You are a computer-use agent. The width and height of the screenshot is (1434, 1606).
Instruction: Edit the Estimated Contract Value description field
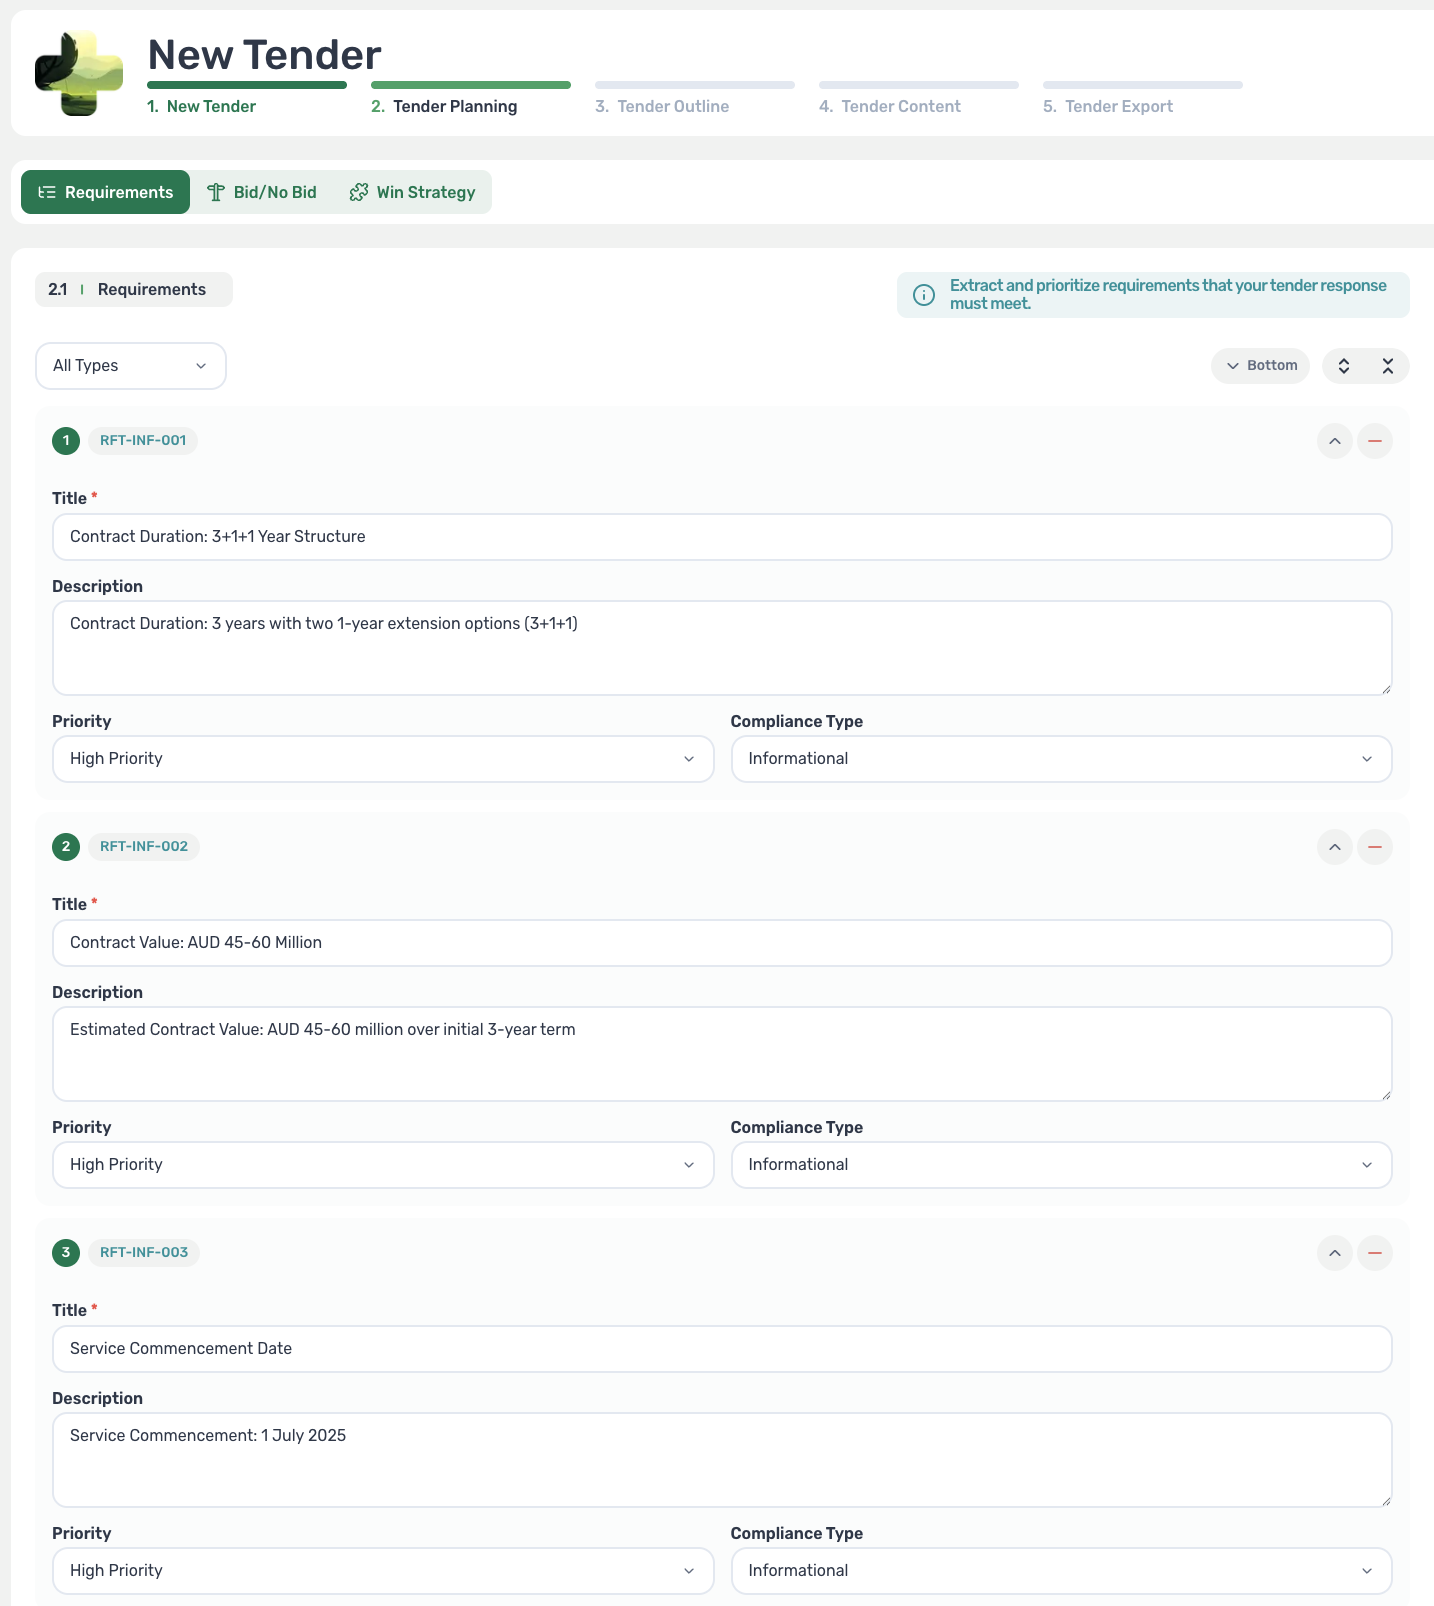point(722,1054)
